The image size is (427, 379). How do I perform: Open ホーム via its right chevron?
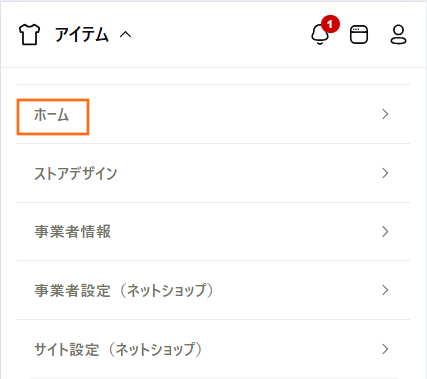click(x=385, y=114)
